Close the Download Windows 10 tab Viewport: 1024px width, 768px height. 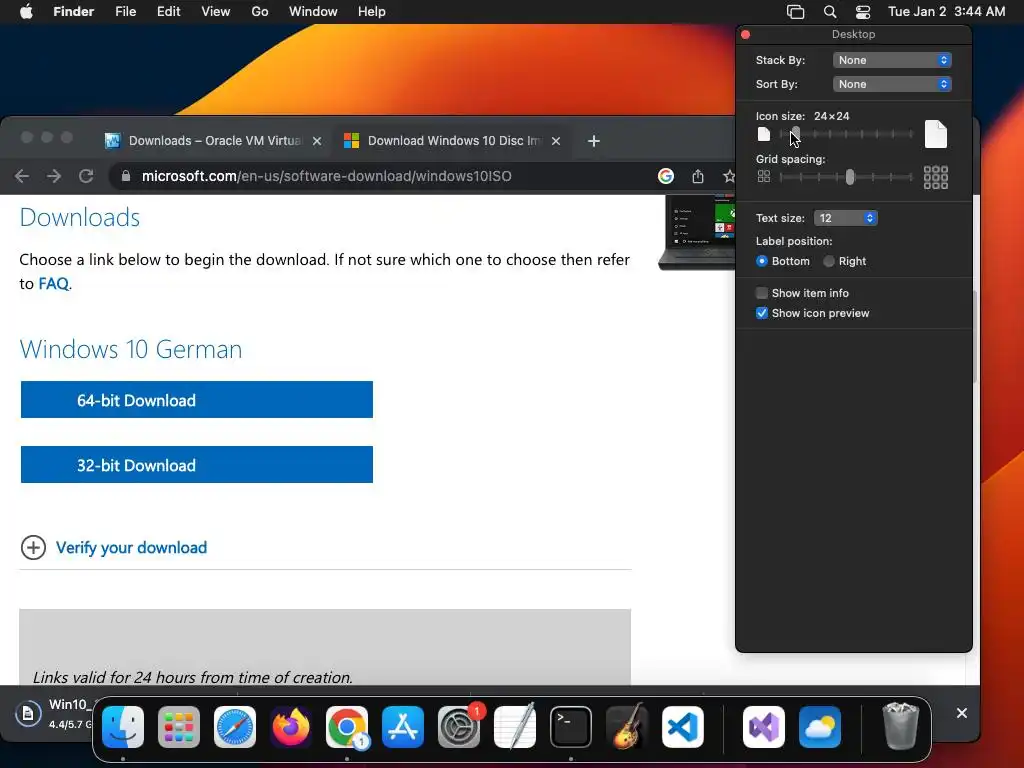[556, 141]
